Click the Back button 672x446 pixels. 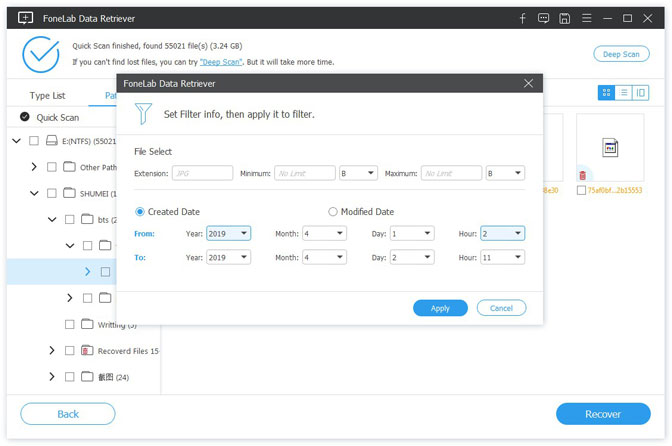[68, 414]
